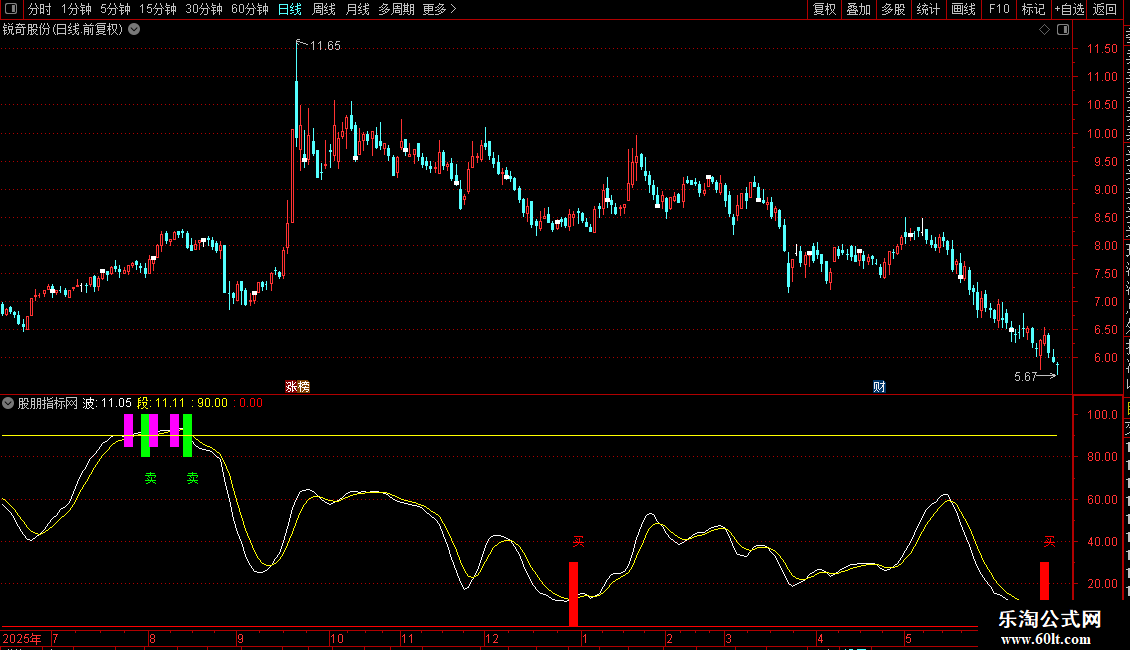Click the first green 卖 sell signal
This screenshot has width=1130, height=650.
(151, 478)
